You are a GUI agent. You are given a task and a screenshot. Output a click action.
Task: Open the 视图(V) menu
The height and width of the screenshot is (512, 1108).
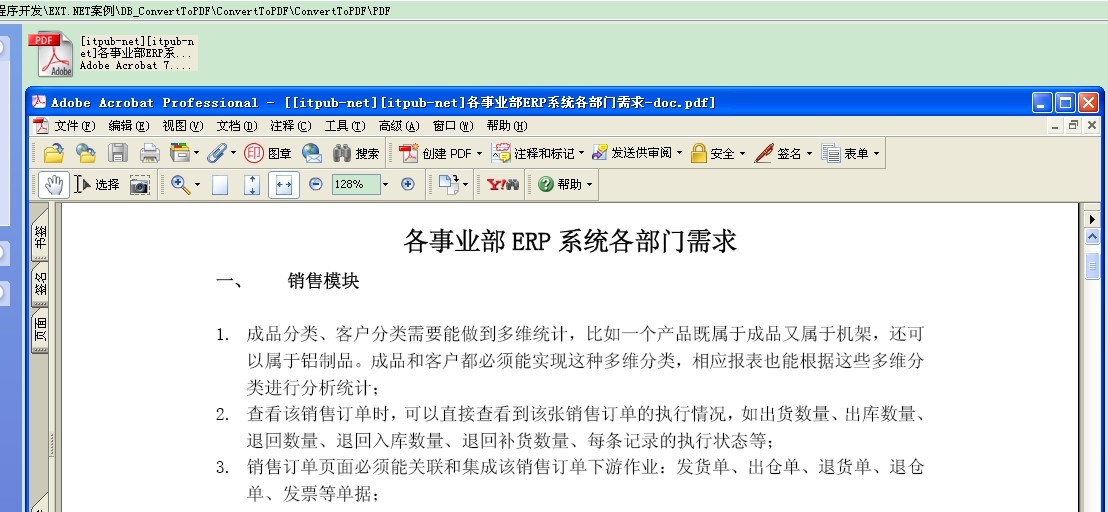click(x=182, y=126)
